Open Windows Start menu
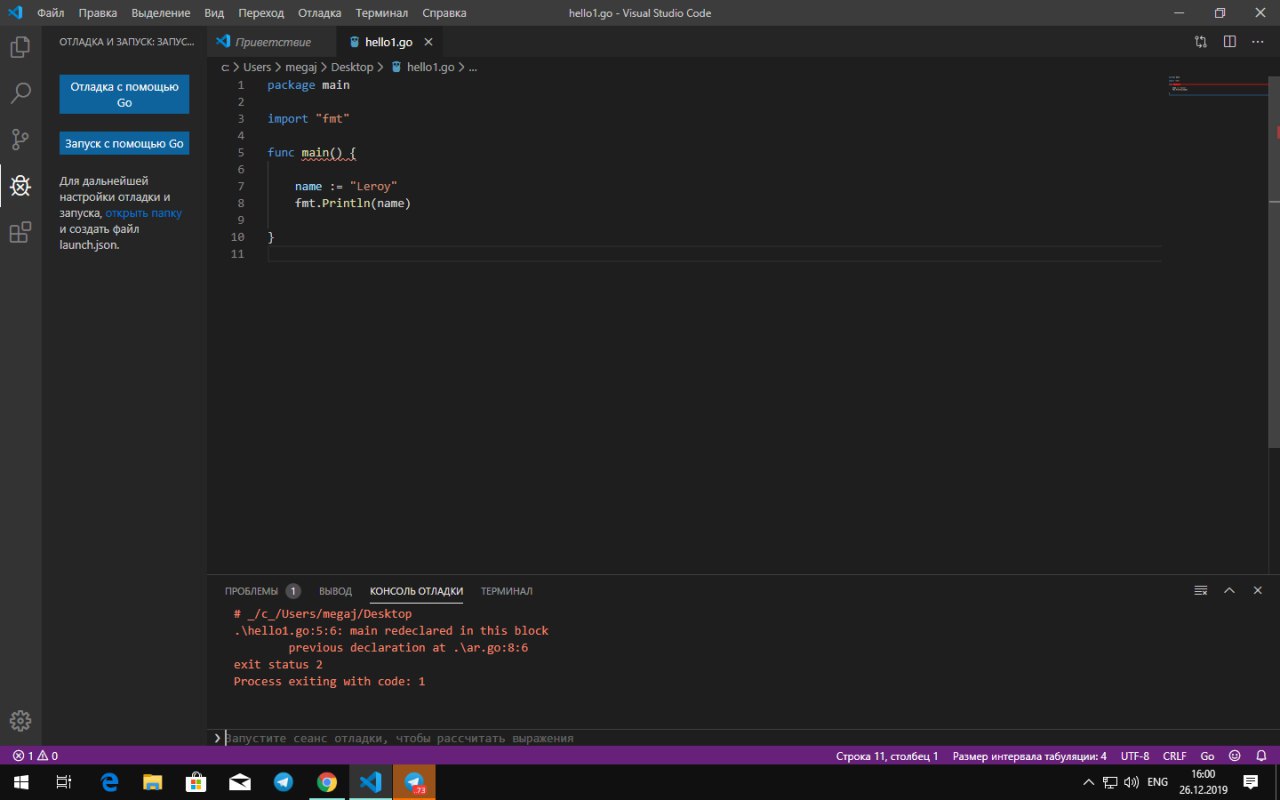The height and width of the screenshot is (800, 1280). tap(20, 782)
